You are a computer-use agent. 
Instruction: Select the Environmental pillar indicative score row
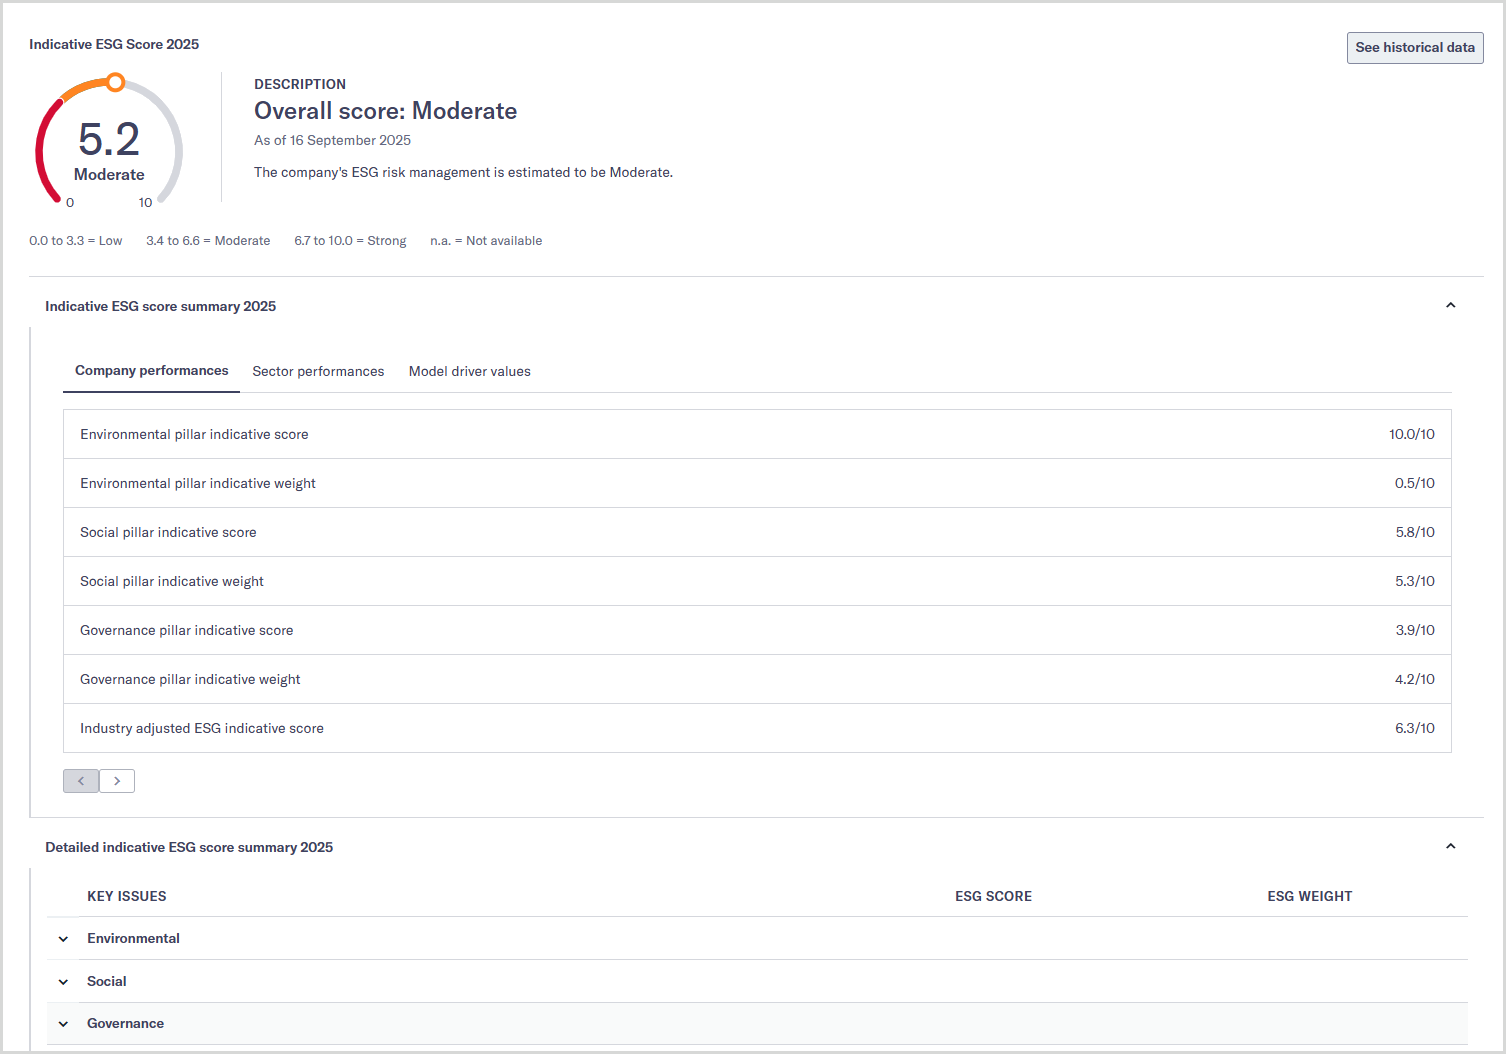(x=756, y=434)
